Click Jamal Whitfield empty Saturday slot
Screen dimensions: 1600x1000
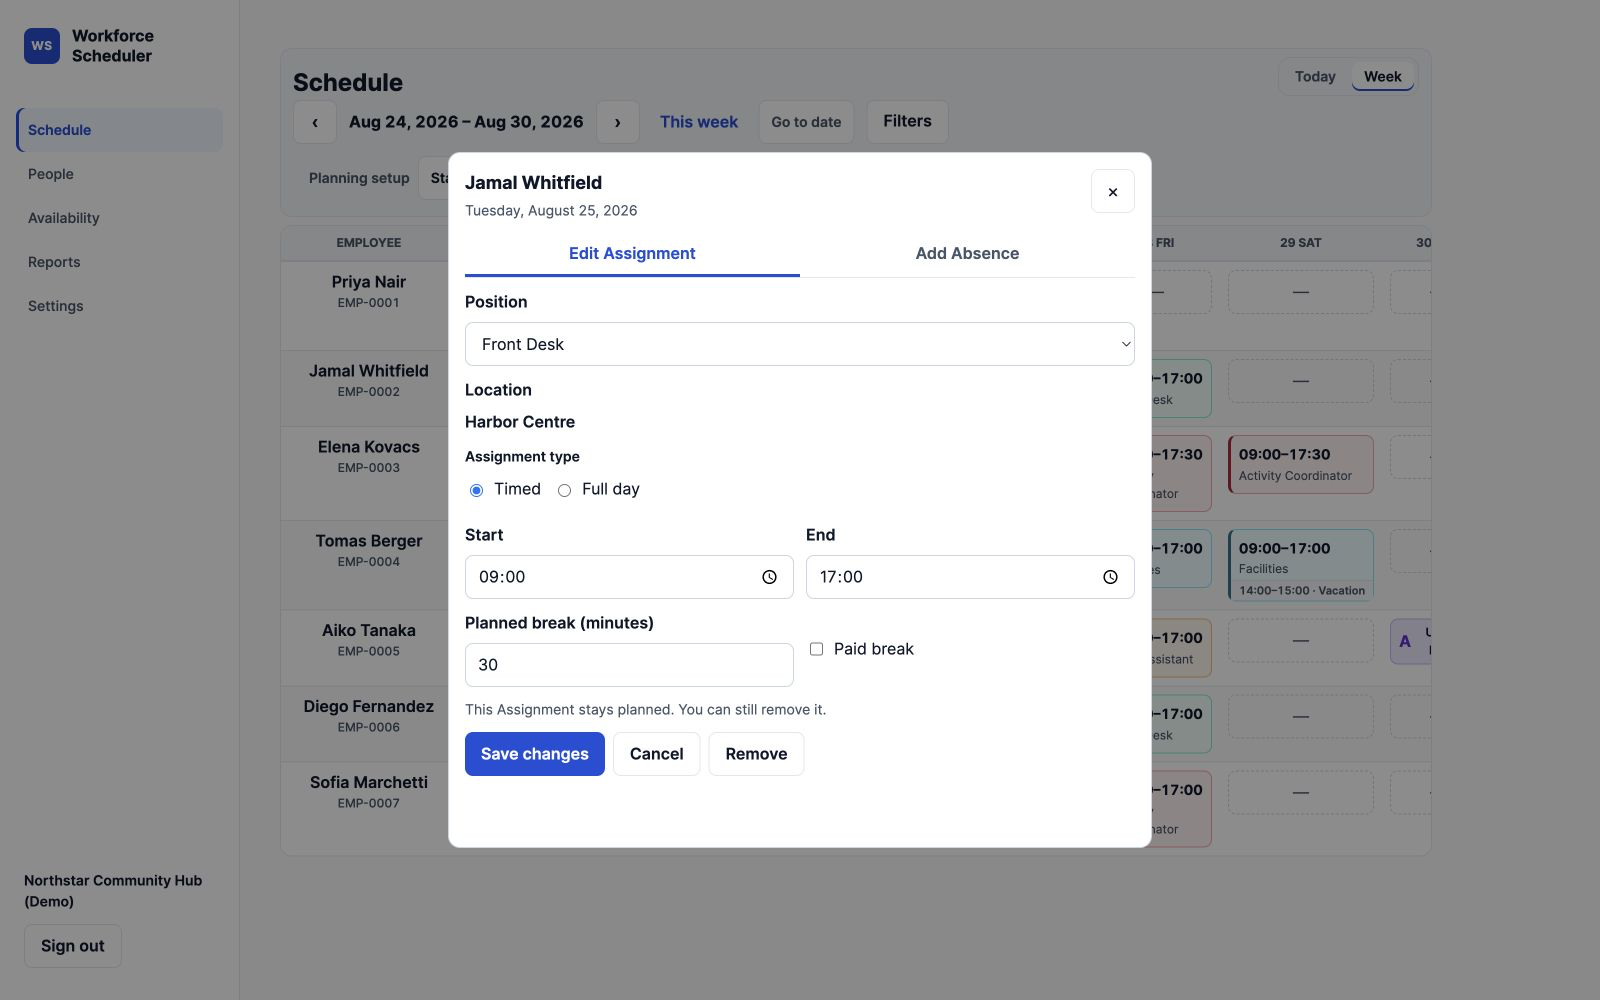coord(1301,381)
